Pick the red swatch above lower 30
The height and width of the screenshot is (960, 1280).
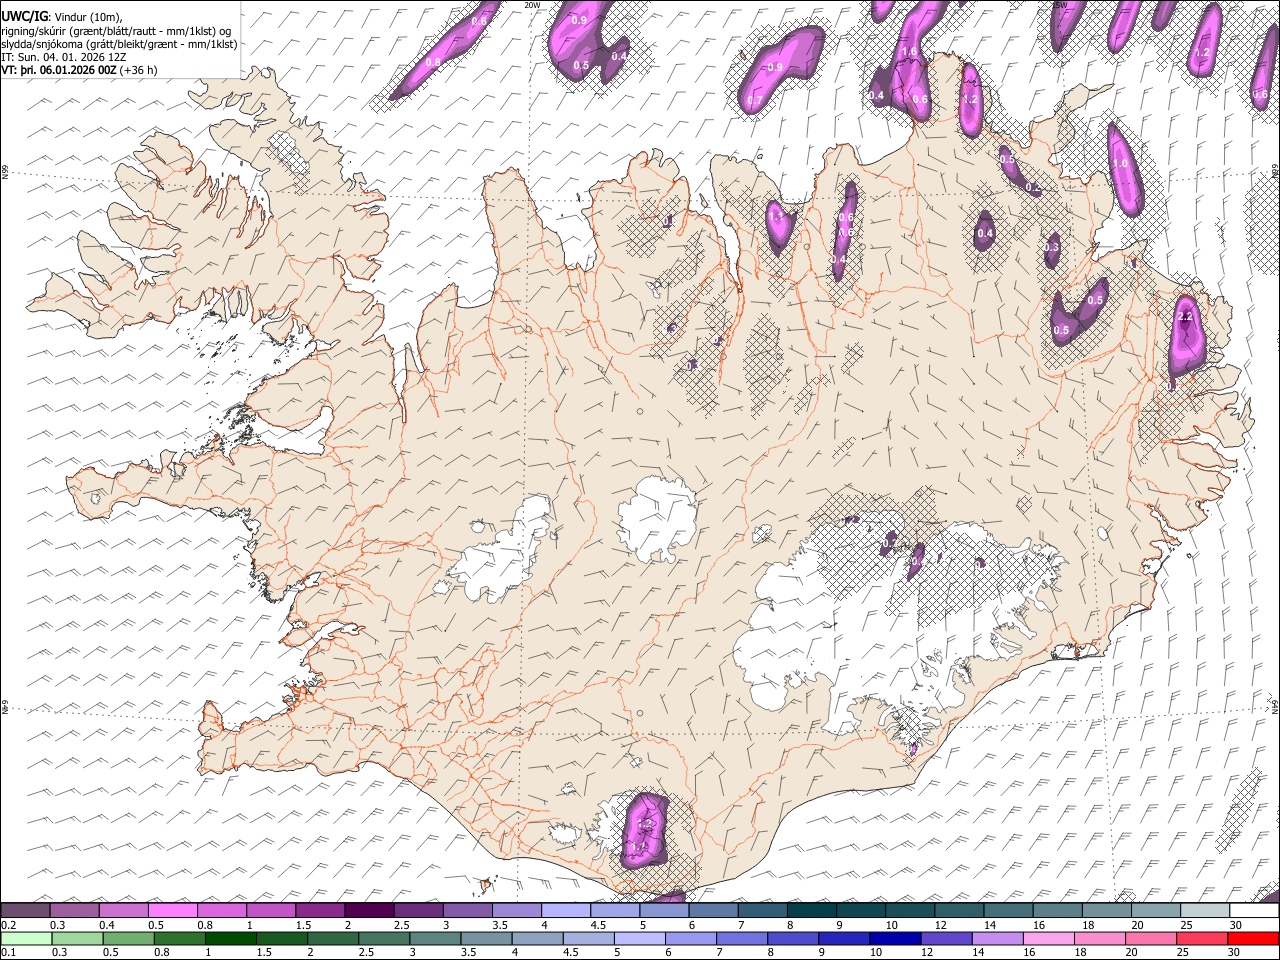1253,939
